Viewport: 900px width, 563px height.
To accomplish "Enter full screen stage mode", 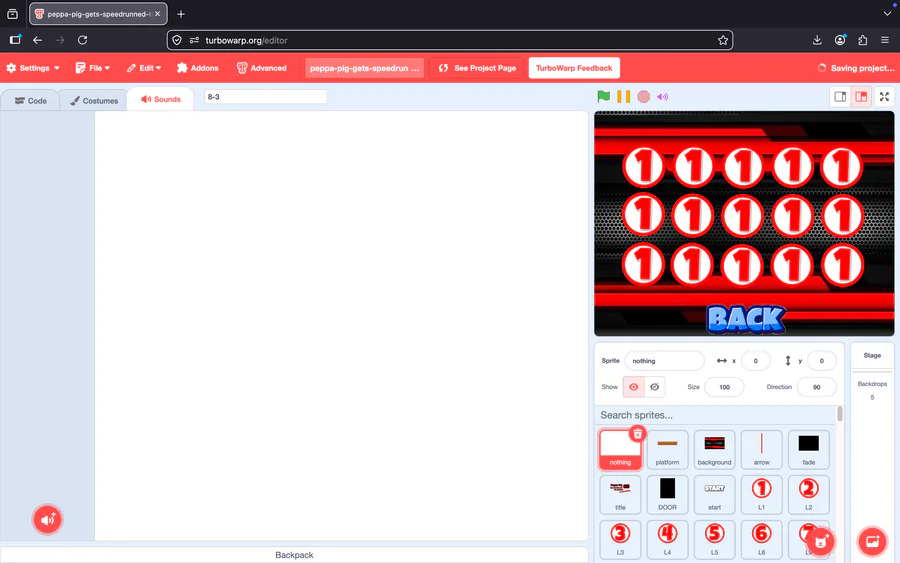I will (885, 97).
